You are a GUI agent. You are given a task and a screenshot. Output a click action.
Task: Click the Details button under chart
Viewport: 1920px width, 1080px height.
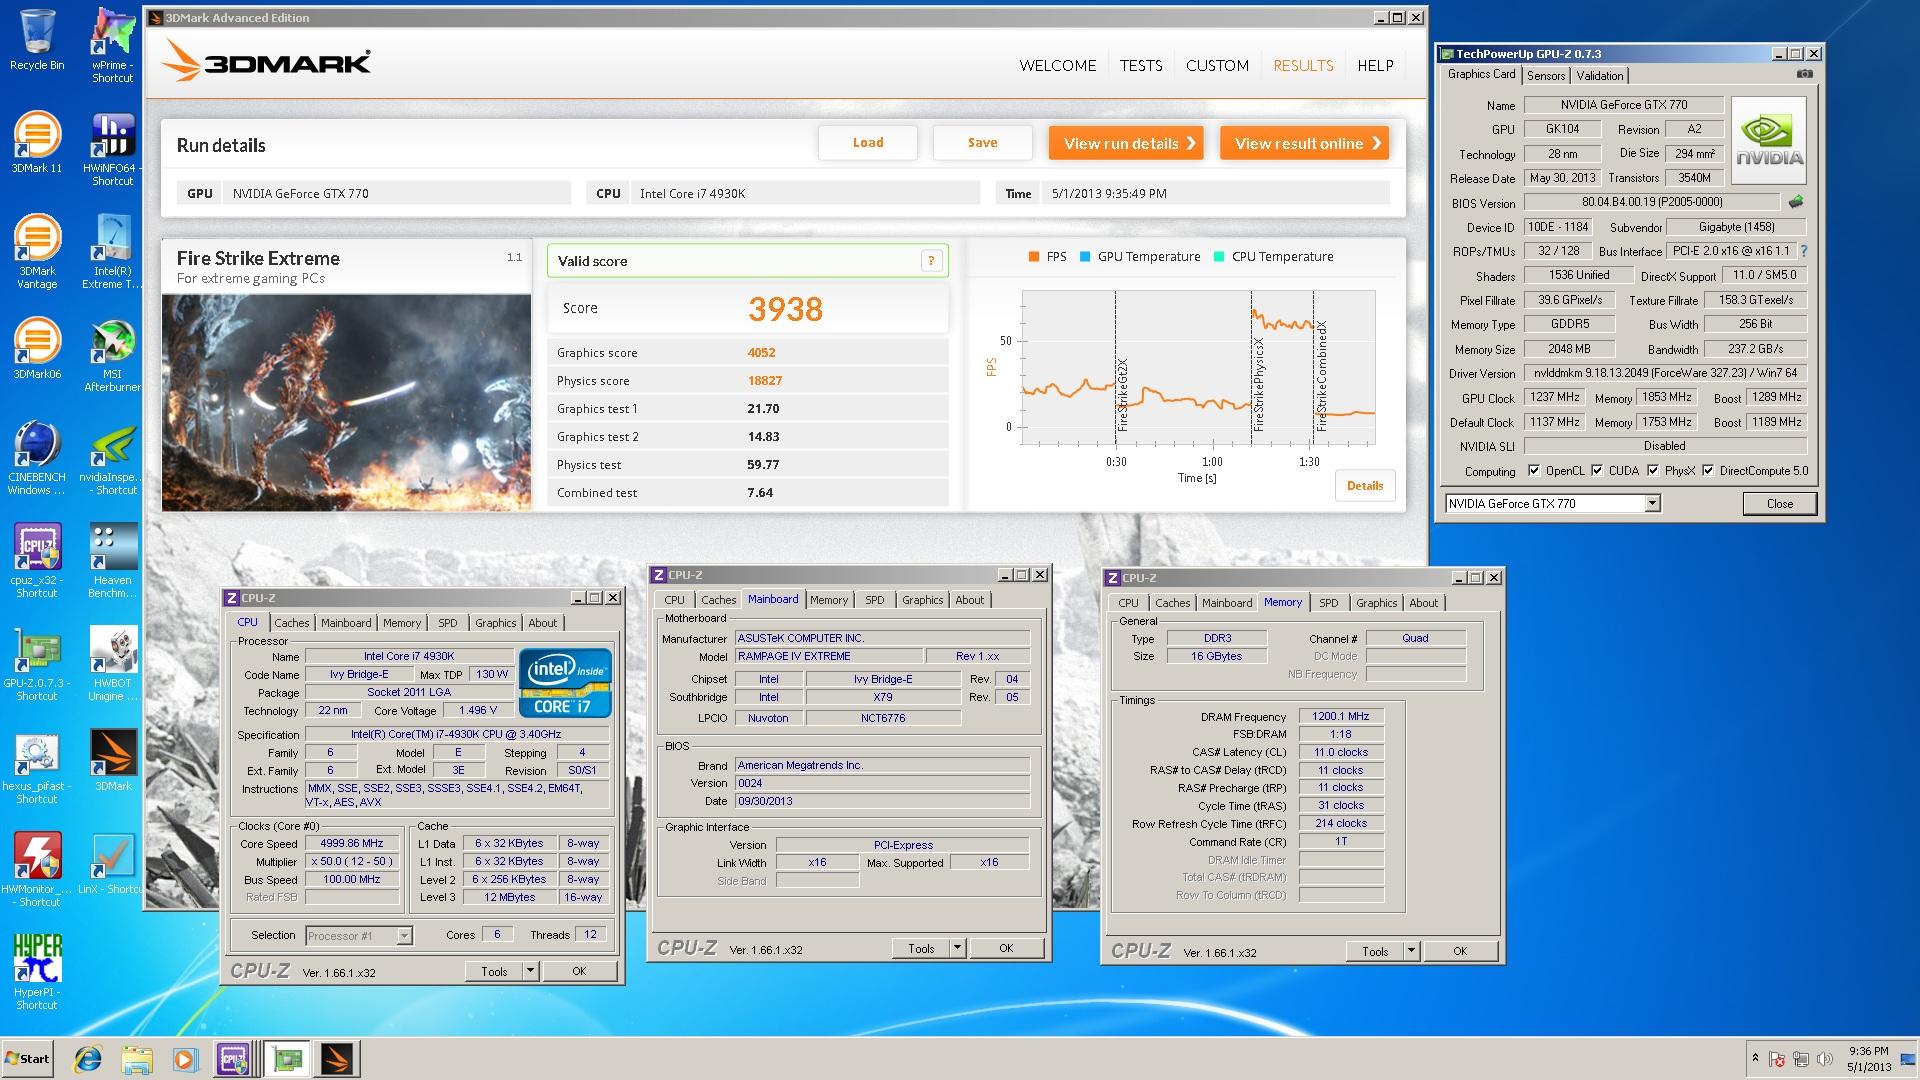coord(1364,486)
